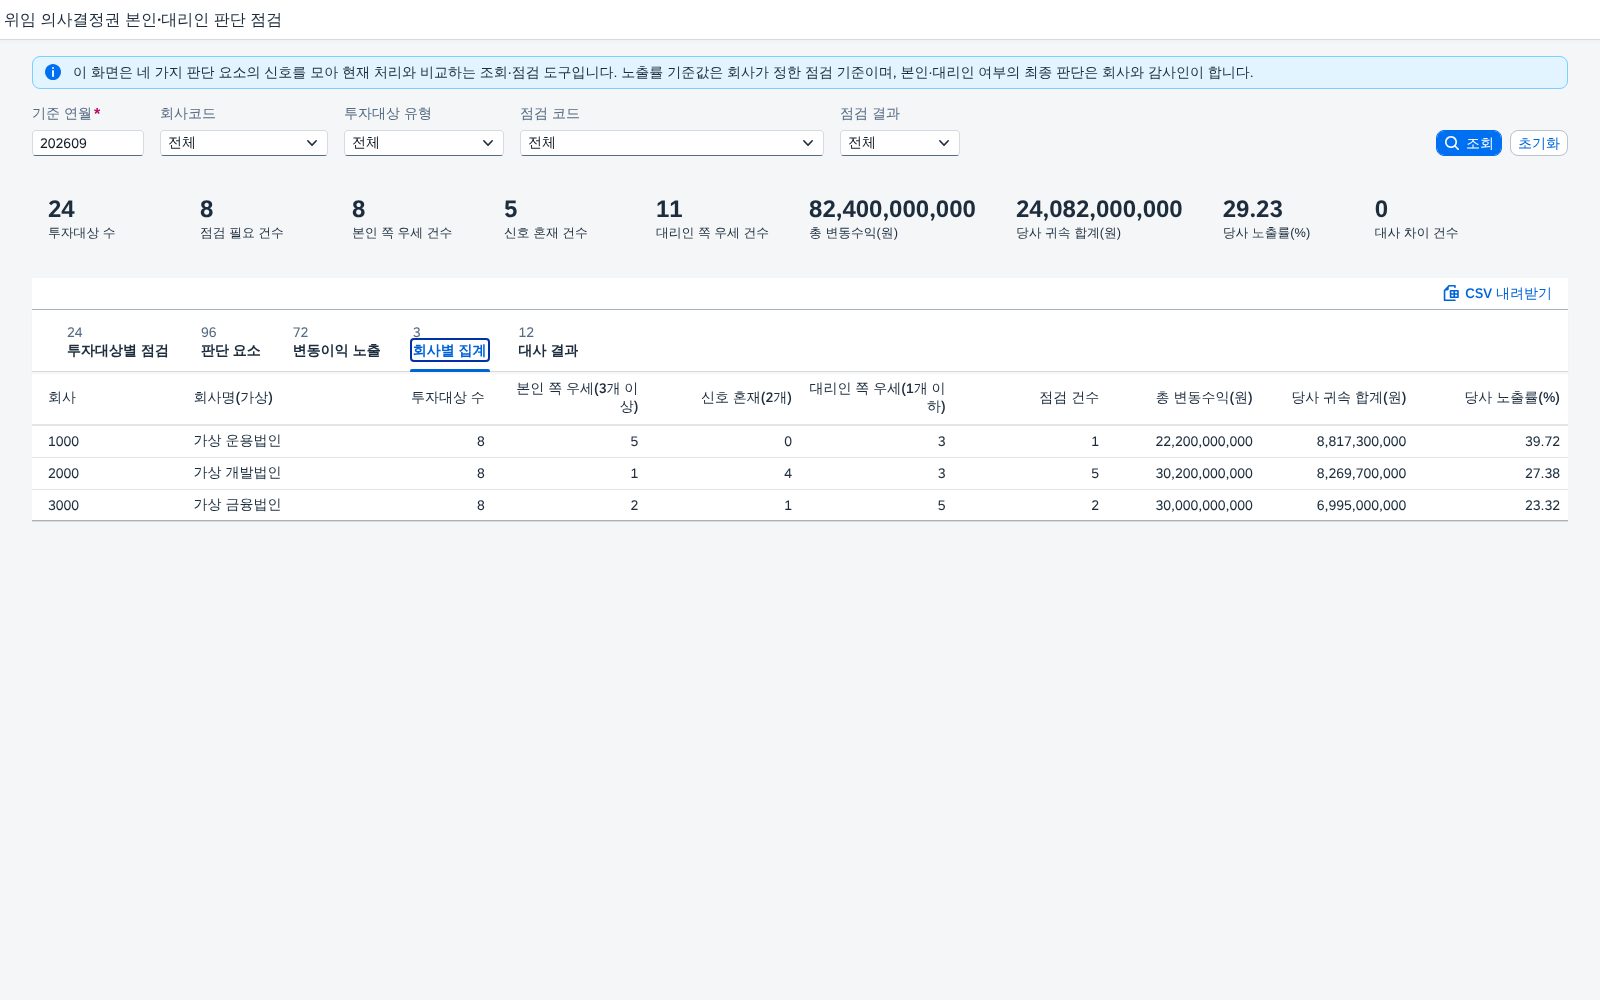
Task: Click the 회사 column header
Action: pos(62,397)
